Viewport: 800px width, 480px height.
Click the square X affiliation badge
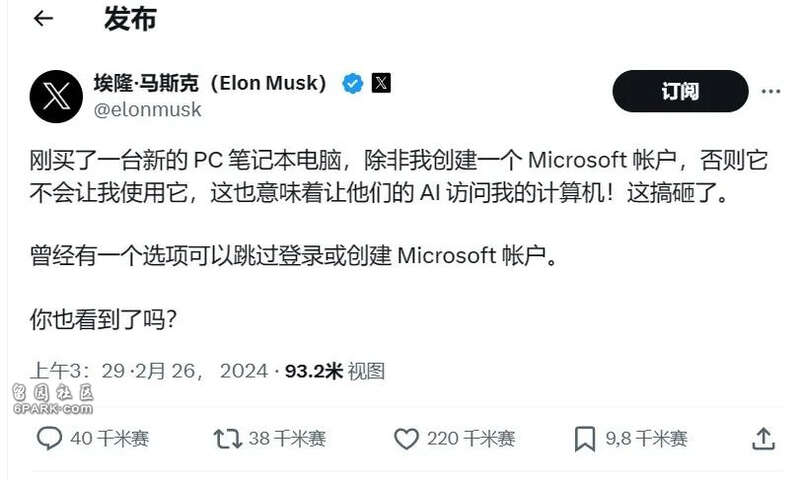click(x=381, y=83)
